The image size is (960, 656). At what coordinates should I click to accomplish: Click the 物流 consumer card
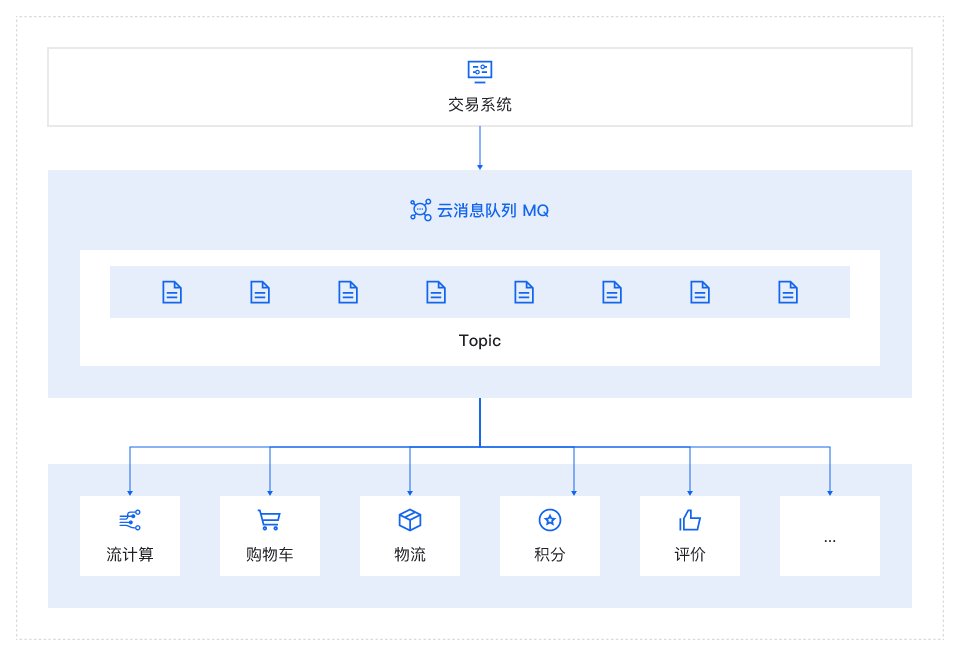[x=410, y=535]
